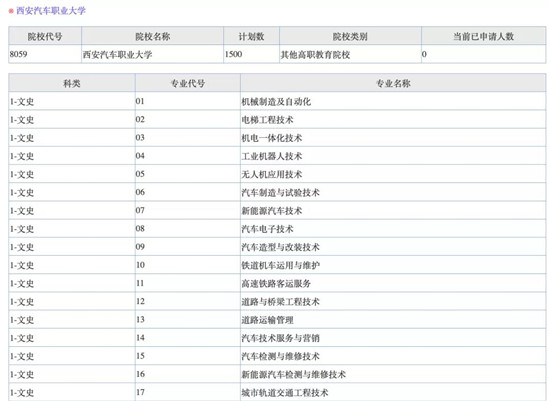Viewport: 550px width, 401px height.
Task: Select the 工业机器人技术 major name
Action: tap(271, 156)
